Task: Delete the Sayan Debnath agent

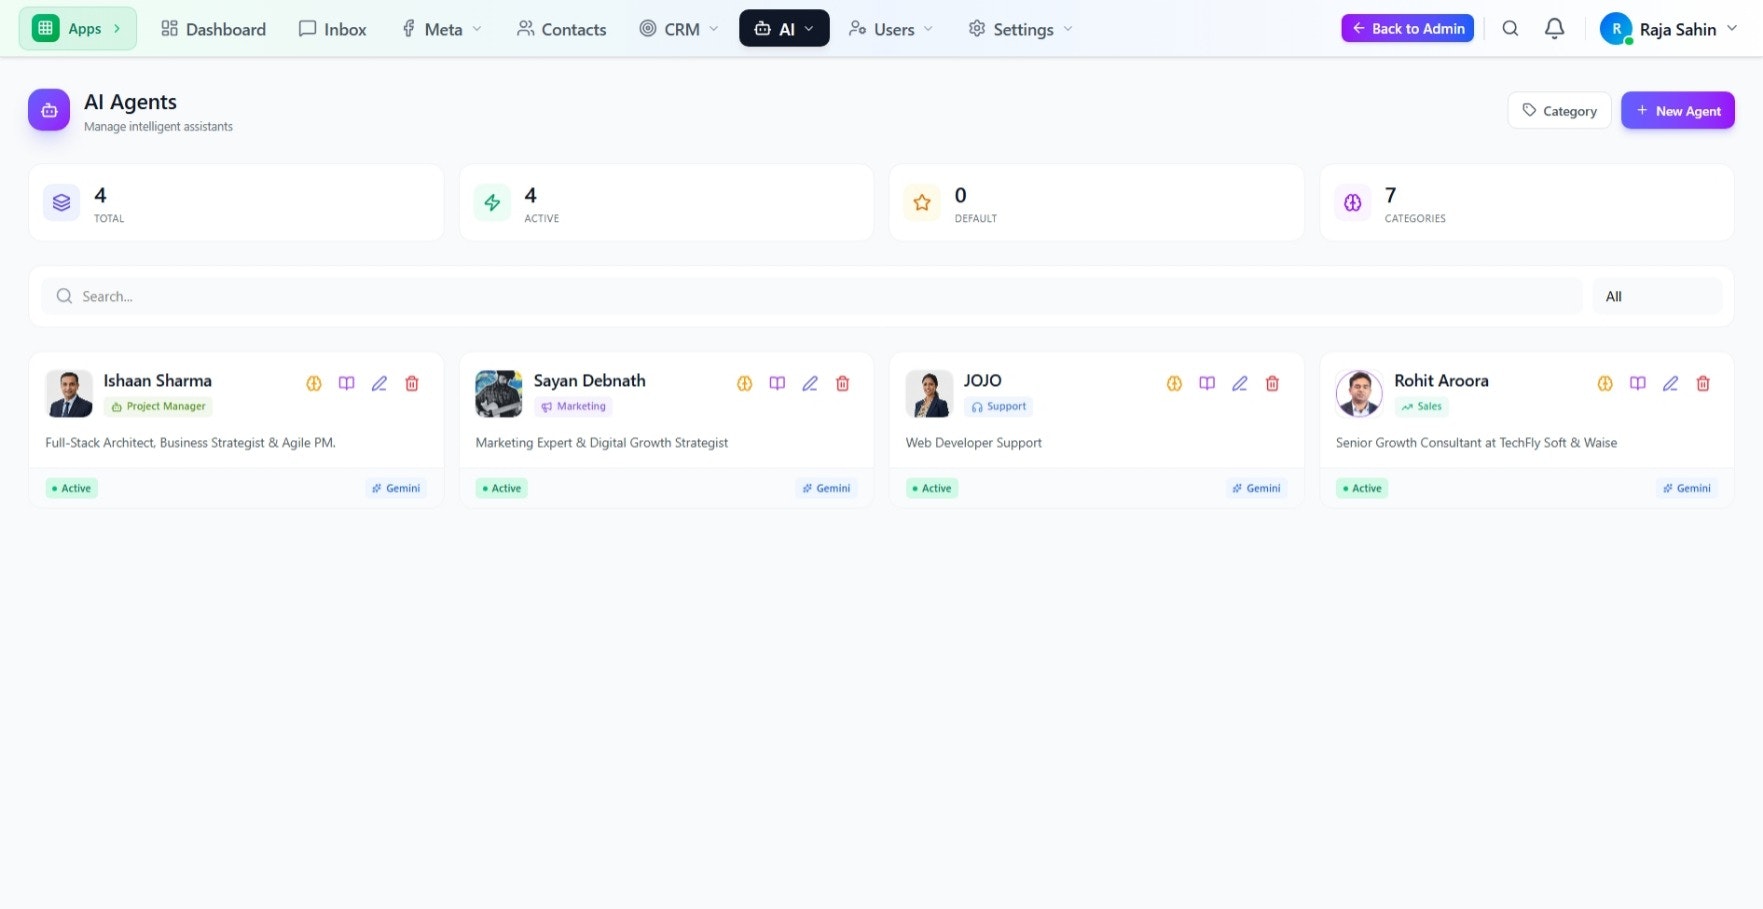Action: tap(843, 383)
